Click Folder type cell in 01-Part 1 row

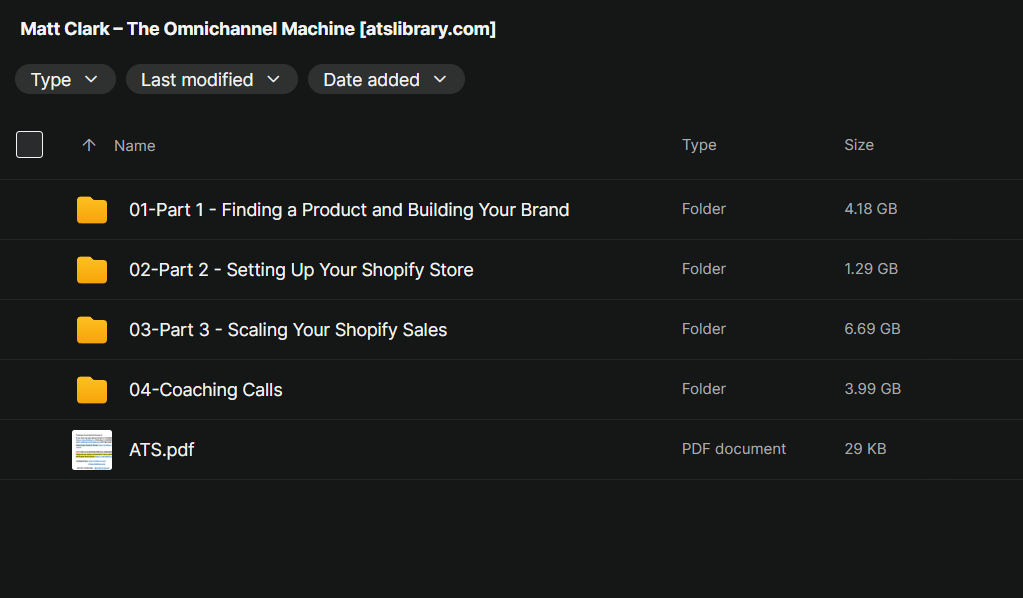click(x=703, y=209)
